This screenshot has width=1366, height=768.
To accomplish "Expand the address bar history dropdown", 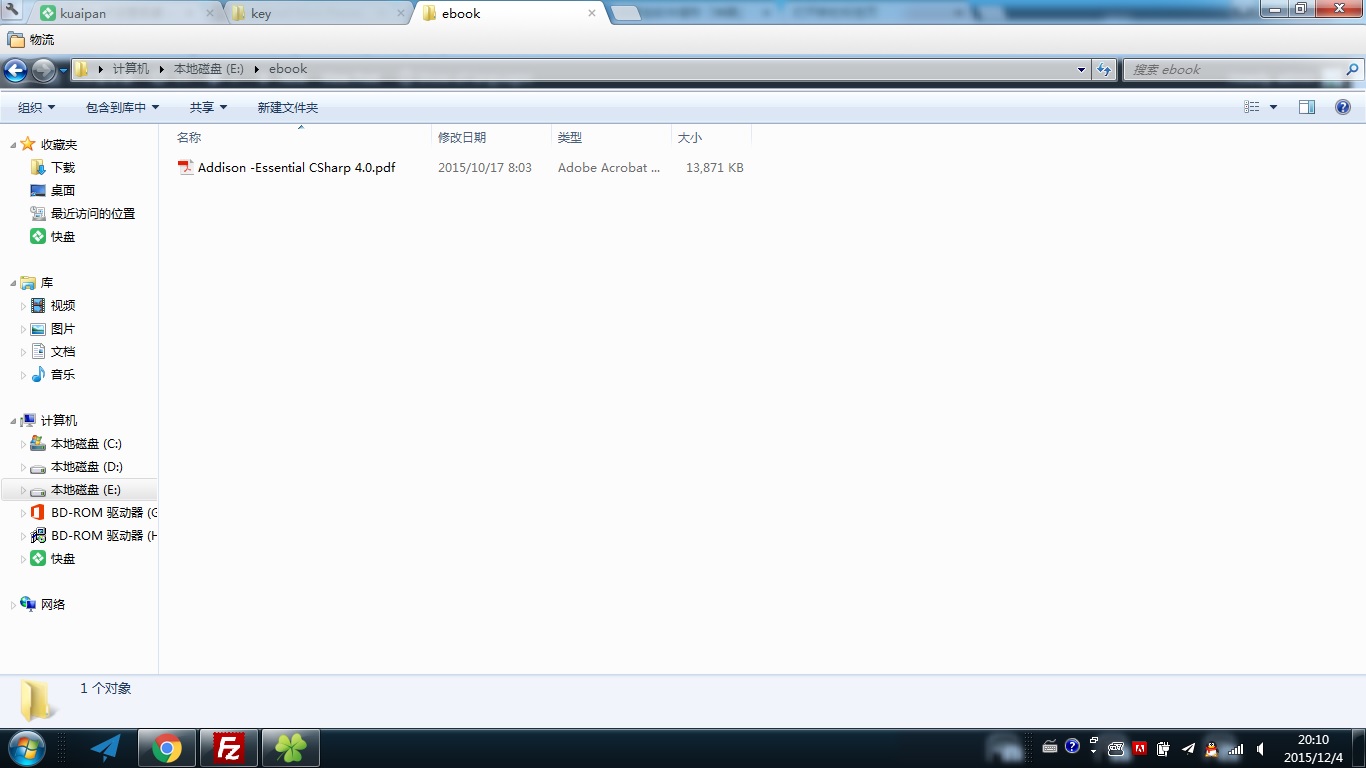I will point(1081,70).
